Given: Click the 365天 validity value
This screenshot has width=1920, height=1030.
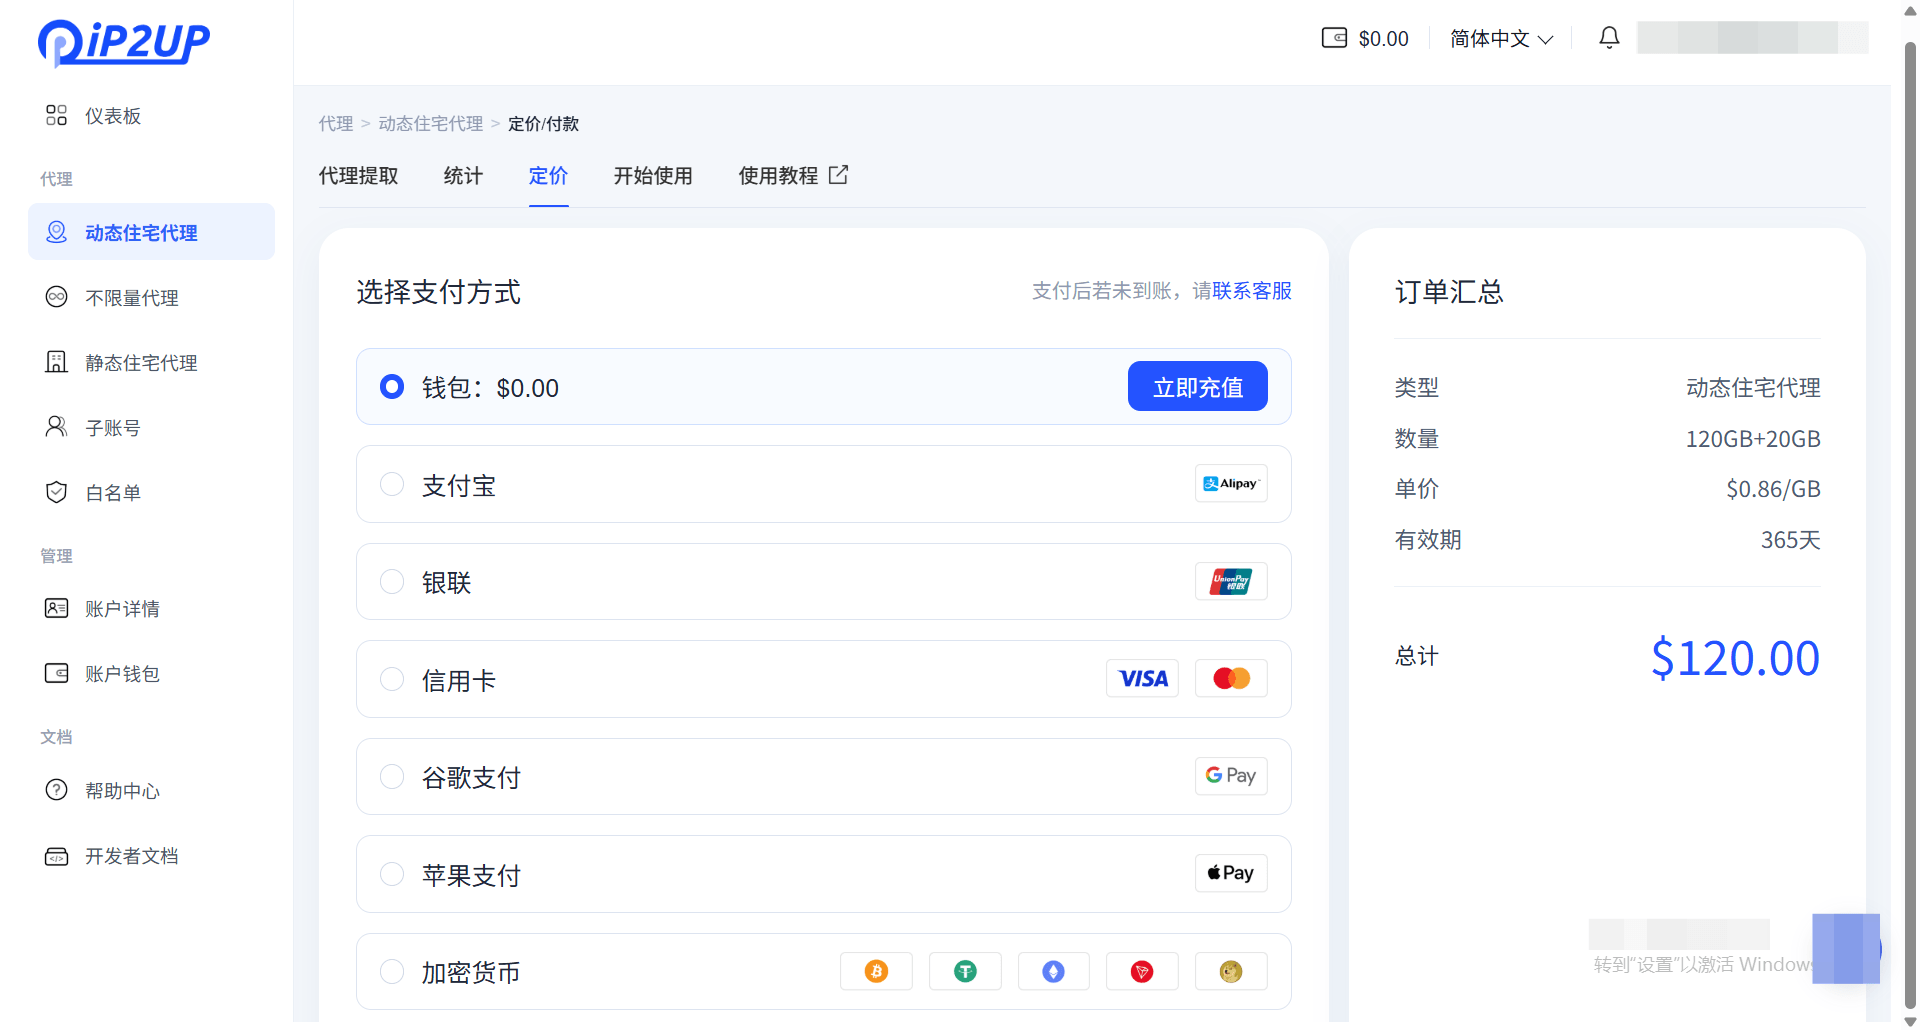Looking at the screenshot, I should tap(1790, 540).
